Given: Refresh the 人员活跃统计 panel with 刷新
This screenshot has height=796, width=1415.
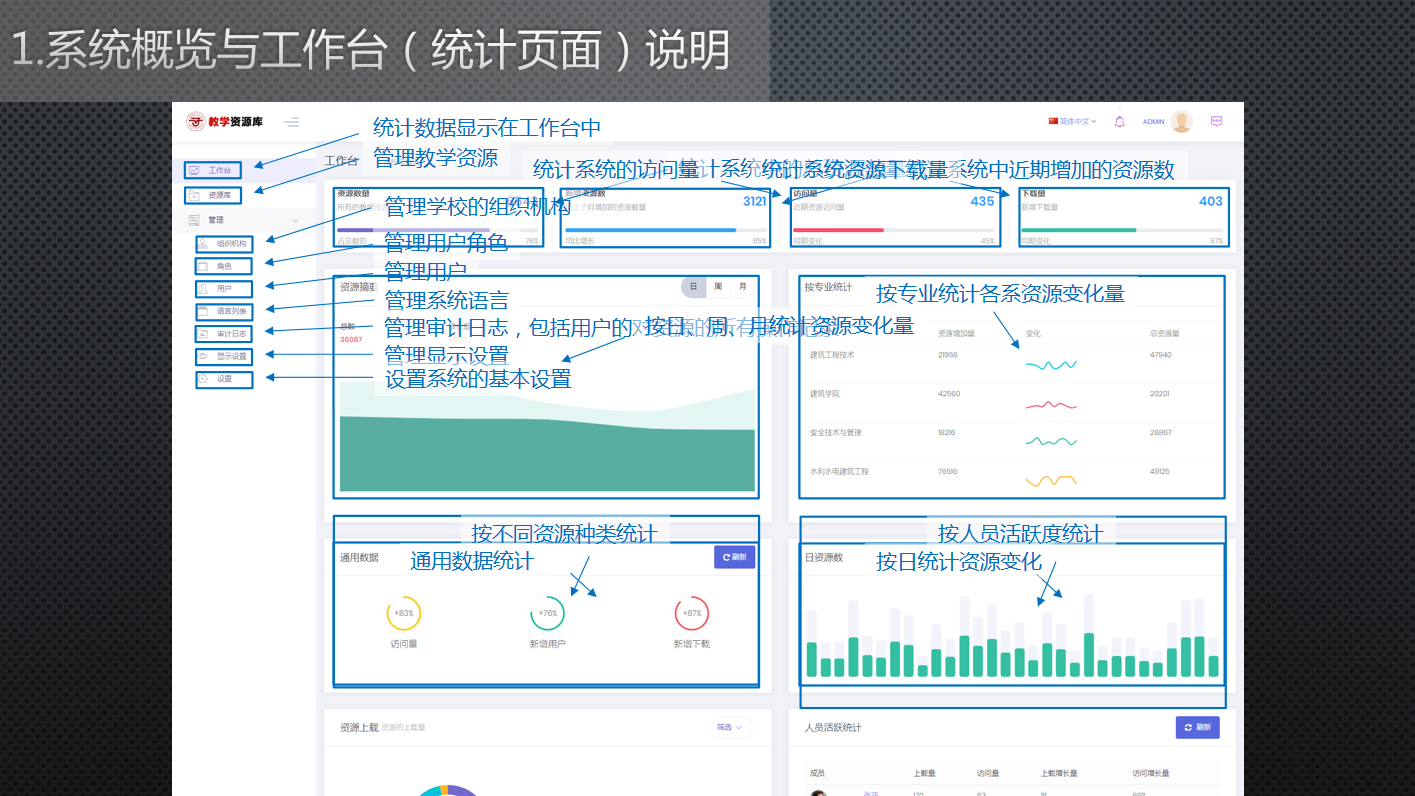Looking at the screenshot, I should 1197,728.
